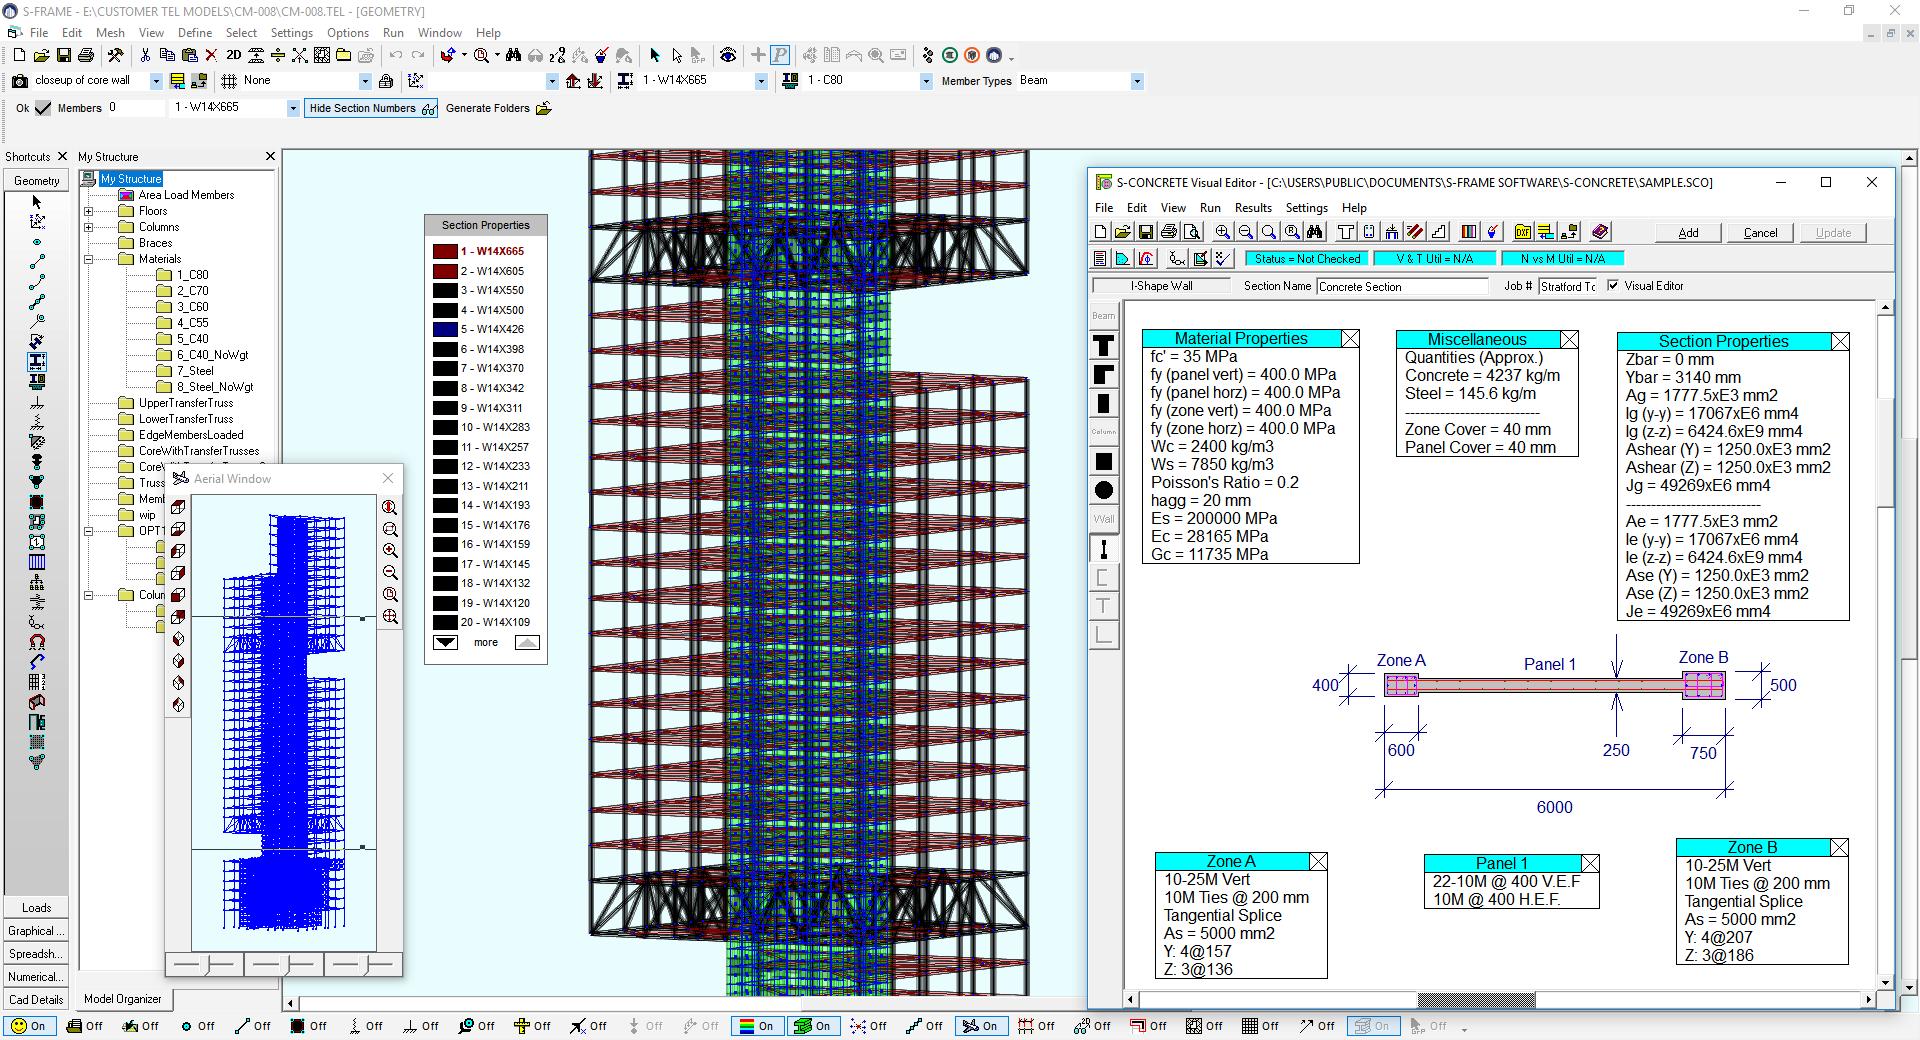Image resolution: width=1920 pixels, height=1040 pixels.
Task: Collapse the Materials tree branch
Action: pos(89,258)
